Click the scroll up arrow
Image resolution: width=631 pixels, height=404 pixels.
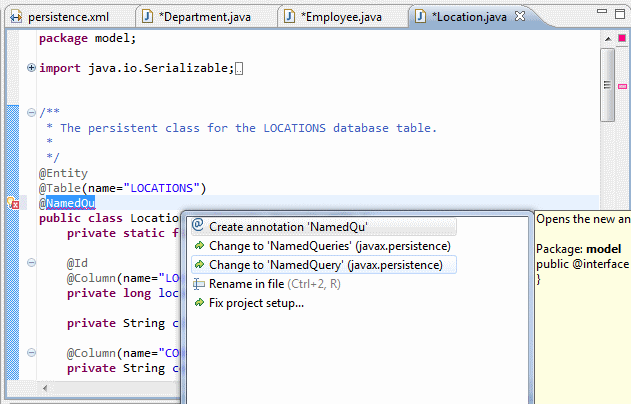tap(608, 39)
